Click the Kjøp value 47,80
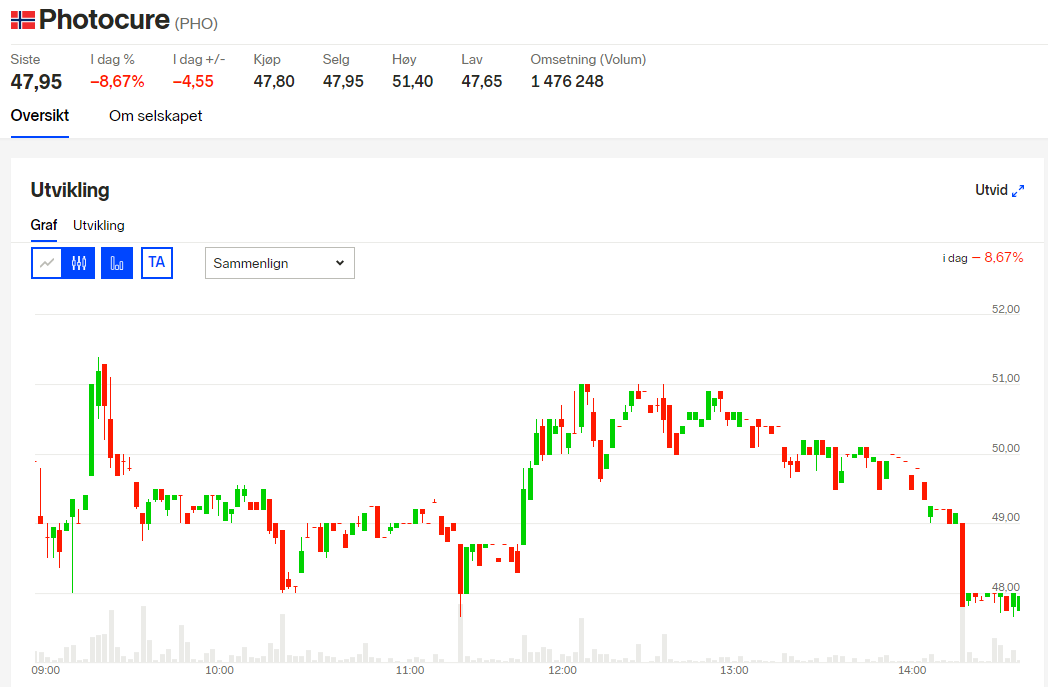1048x687 pixels. (274, 82)
